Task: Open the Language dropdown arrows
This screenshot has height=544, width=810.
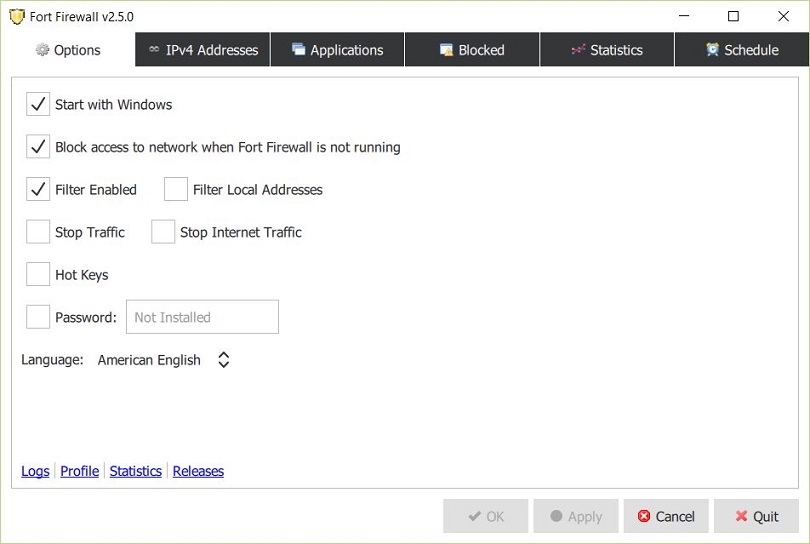Action: coord(223,360)
